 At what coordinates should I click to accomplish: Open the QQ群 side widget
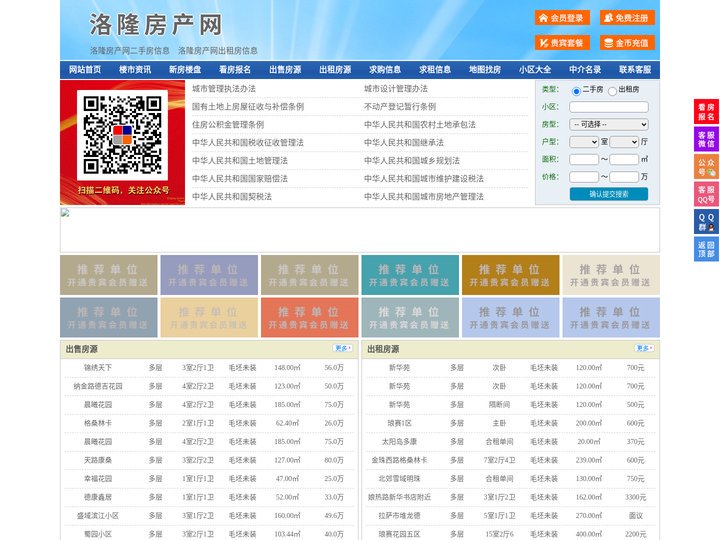pos(706,222)
